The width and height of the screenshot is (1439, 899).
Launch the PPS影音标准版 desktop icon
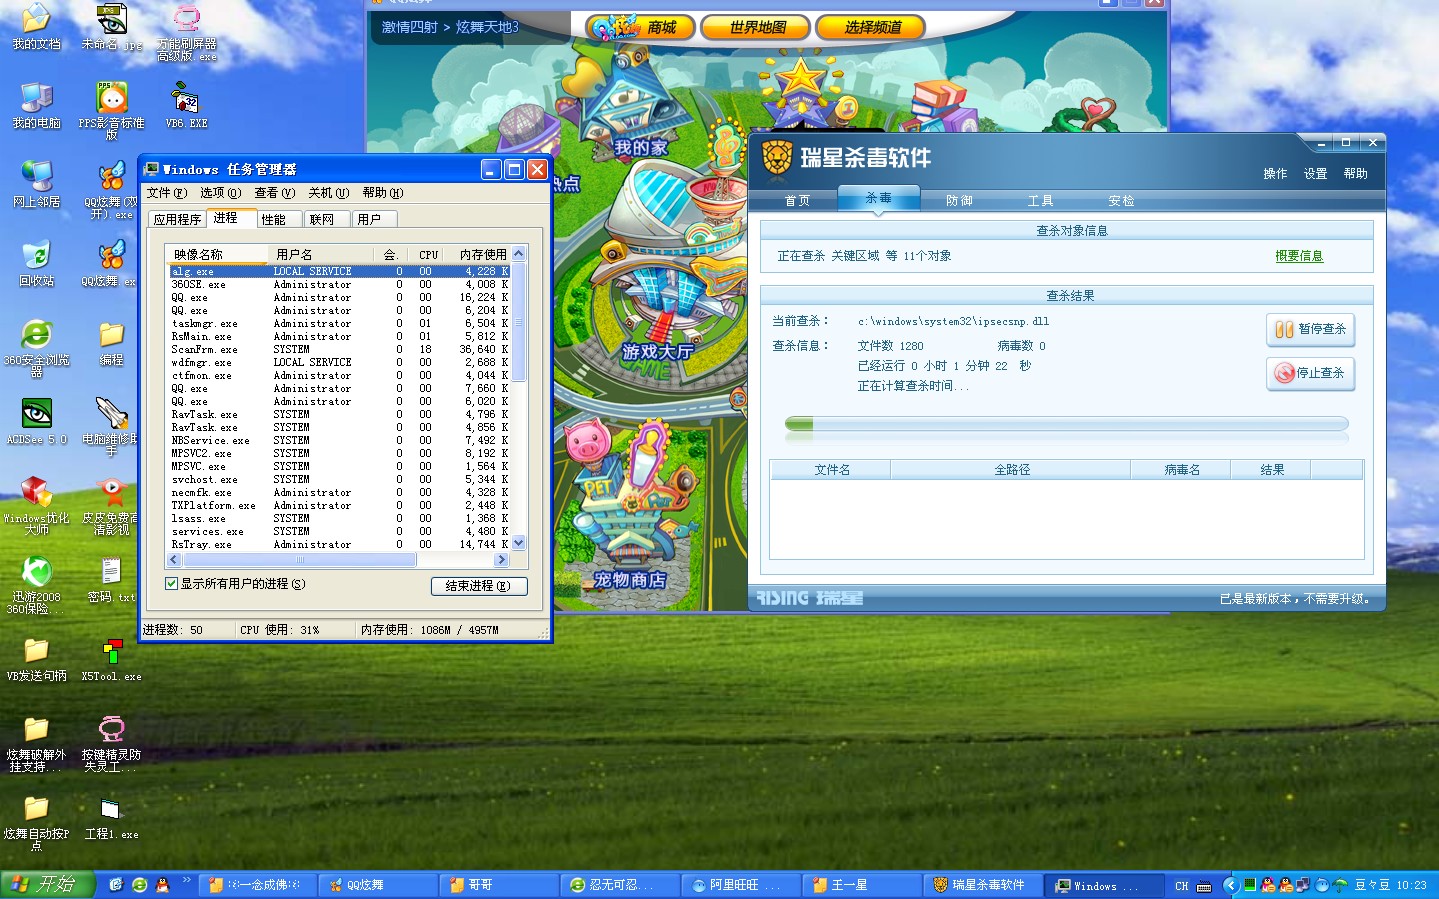(x=111, y=110)
